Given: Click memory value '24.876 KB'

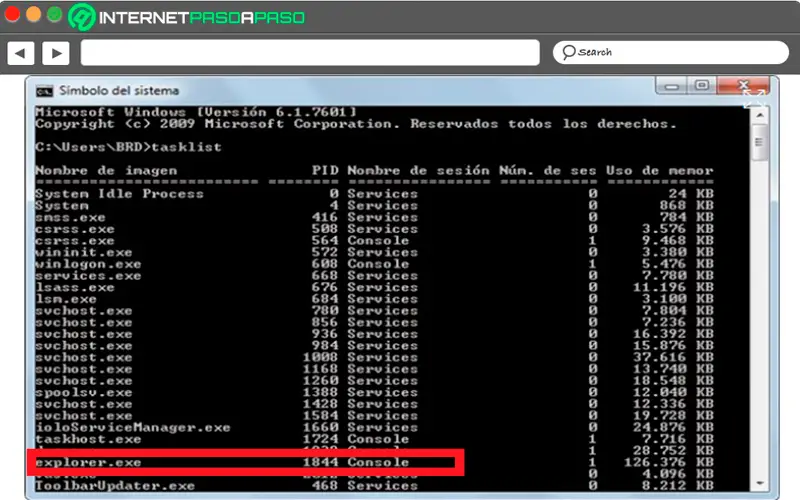Looking at the screenshot, I should 673,428.
